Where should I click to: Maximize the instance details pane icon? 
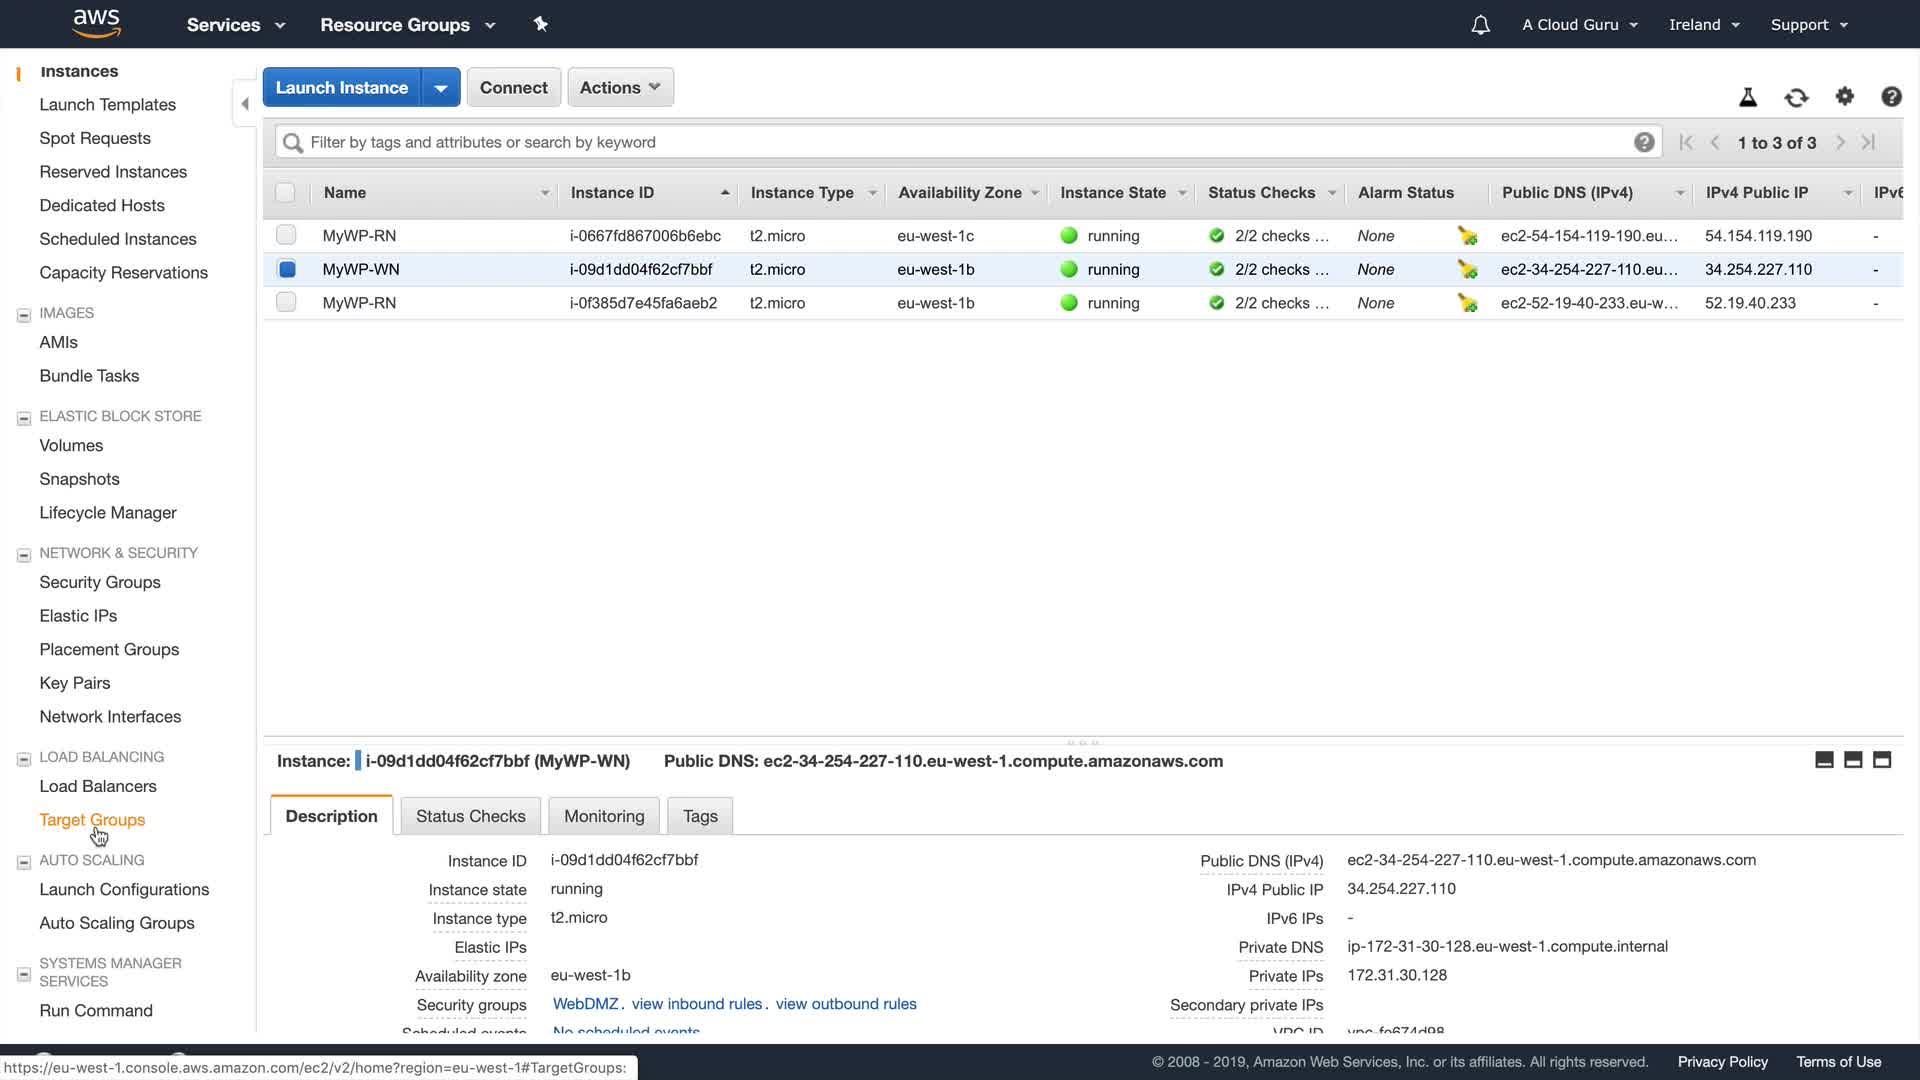pyautogui.click(x=1881, y=760)
